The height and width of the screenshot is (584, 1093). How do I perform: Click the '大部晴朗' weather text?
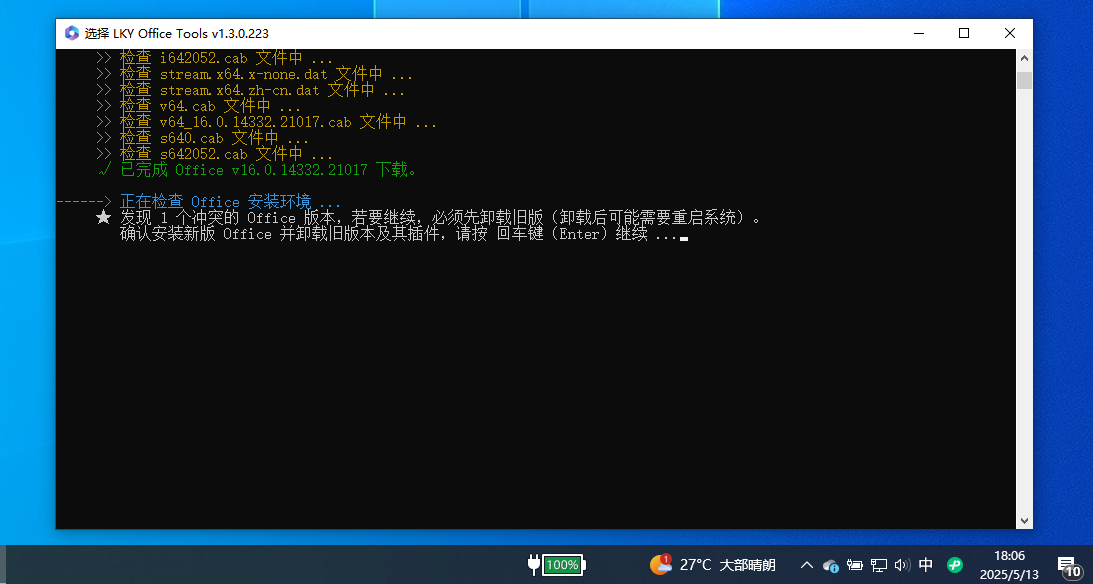click(747, 565)
